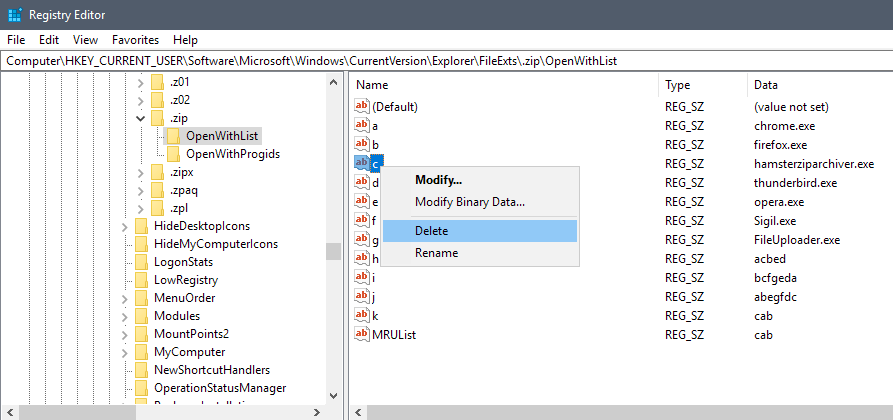
Task: Click the tree pane vertical scrollbar up arrow
Action: point(334,83)
